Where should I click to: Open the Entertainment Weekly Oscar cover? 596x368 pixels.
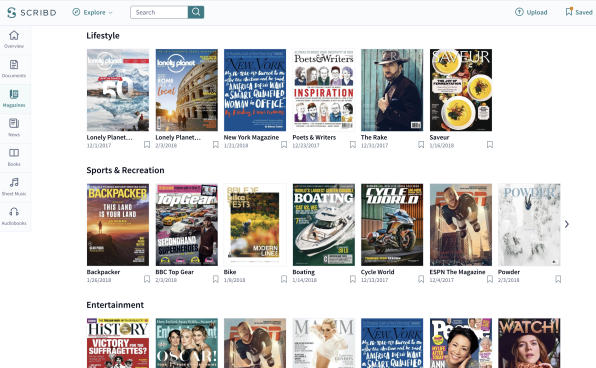[x=187, y=343]
